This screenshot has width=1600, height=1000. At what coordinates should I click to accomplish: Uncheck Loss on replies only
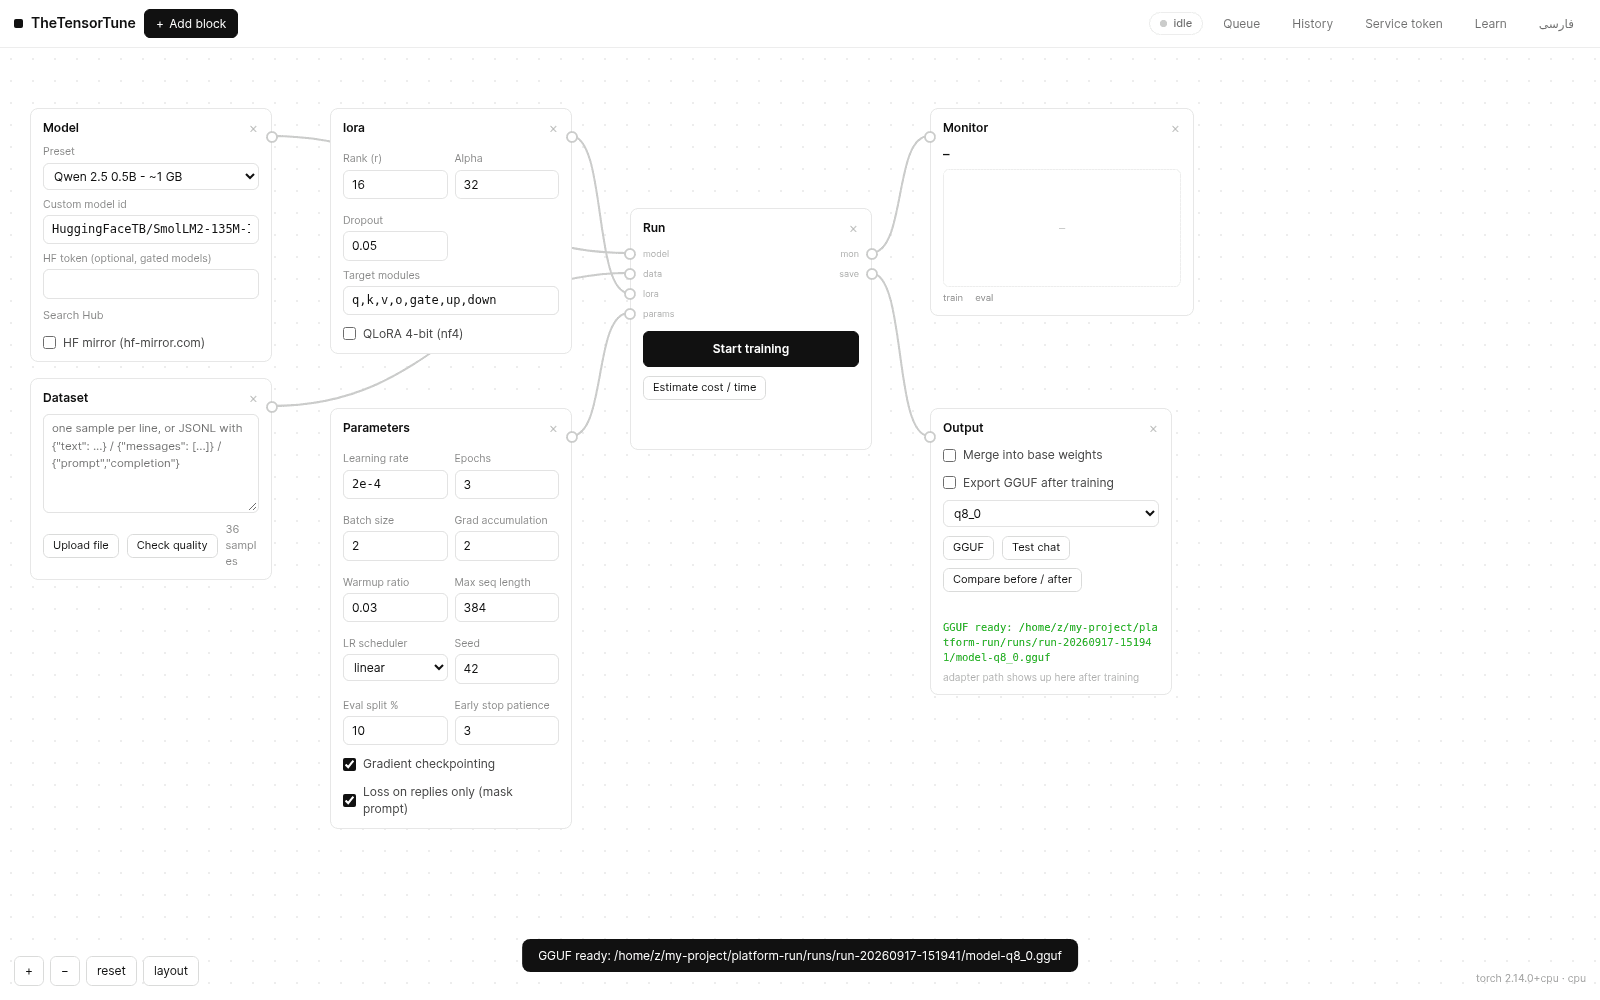[x=349, y=800]
